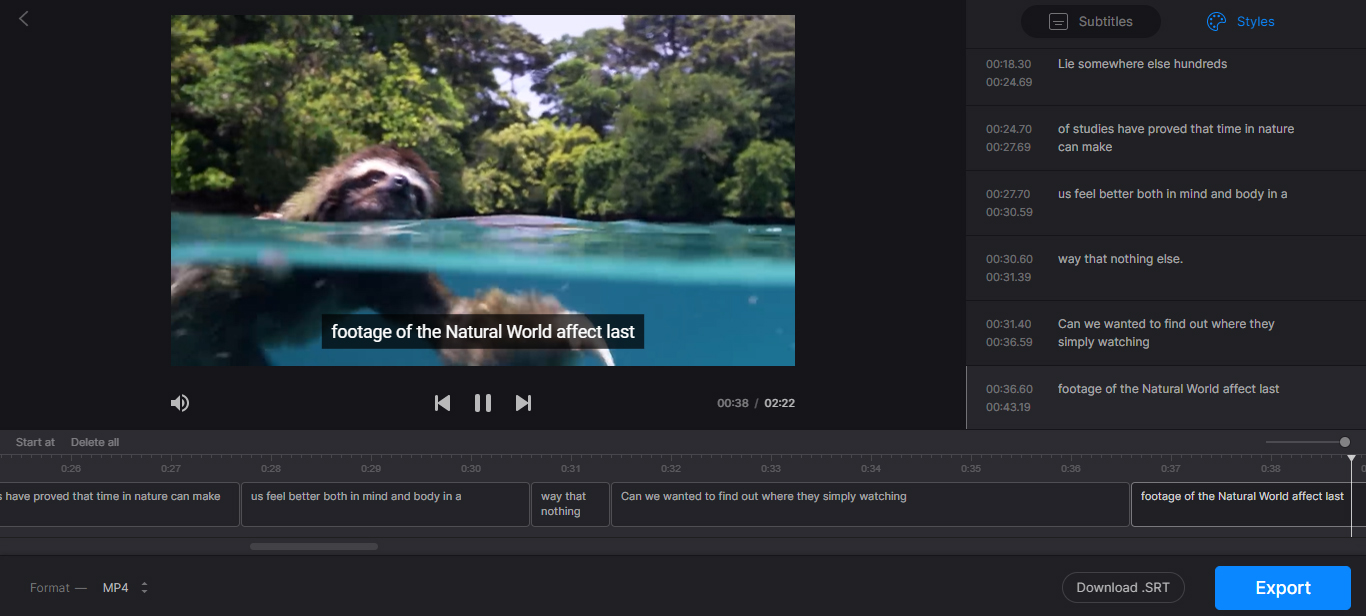Skip to the previous subtitle

click(x=442, y=403)
